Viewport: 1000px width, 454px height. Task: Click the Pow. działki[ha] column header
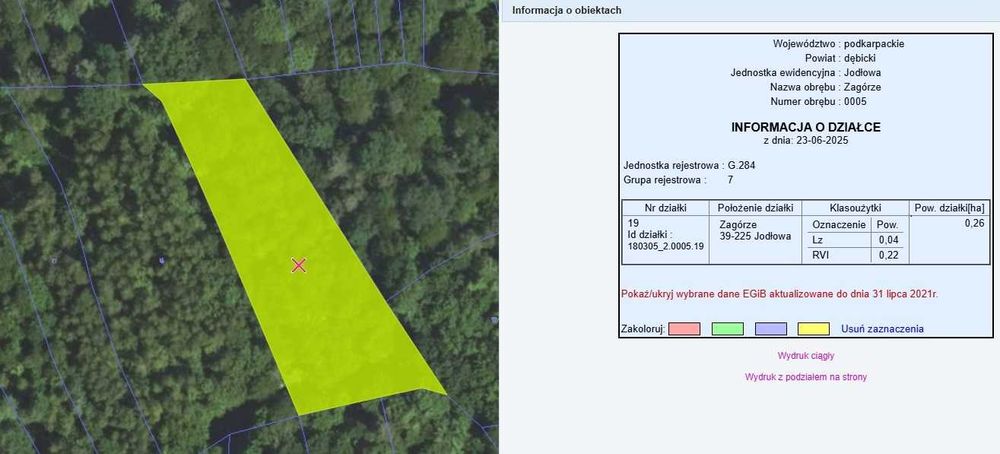pyautogui.click(x=950, y=208)
